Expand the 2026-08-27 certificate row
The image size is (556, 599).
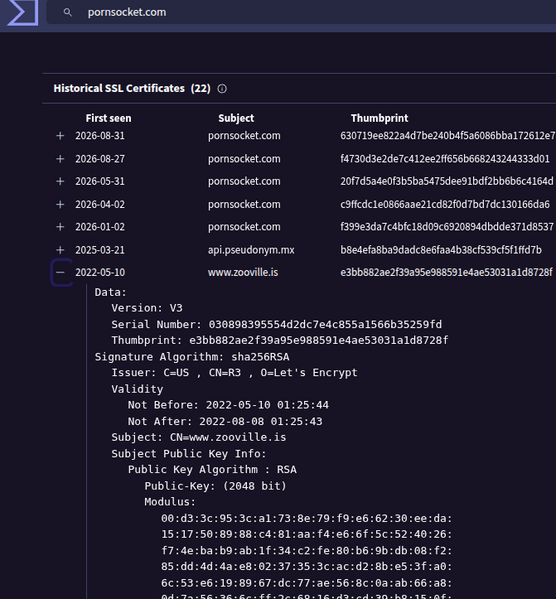point(60,159)
